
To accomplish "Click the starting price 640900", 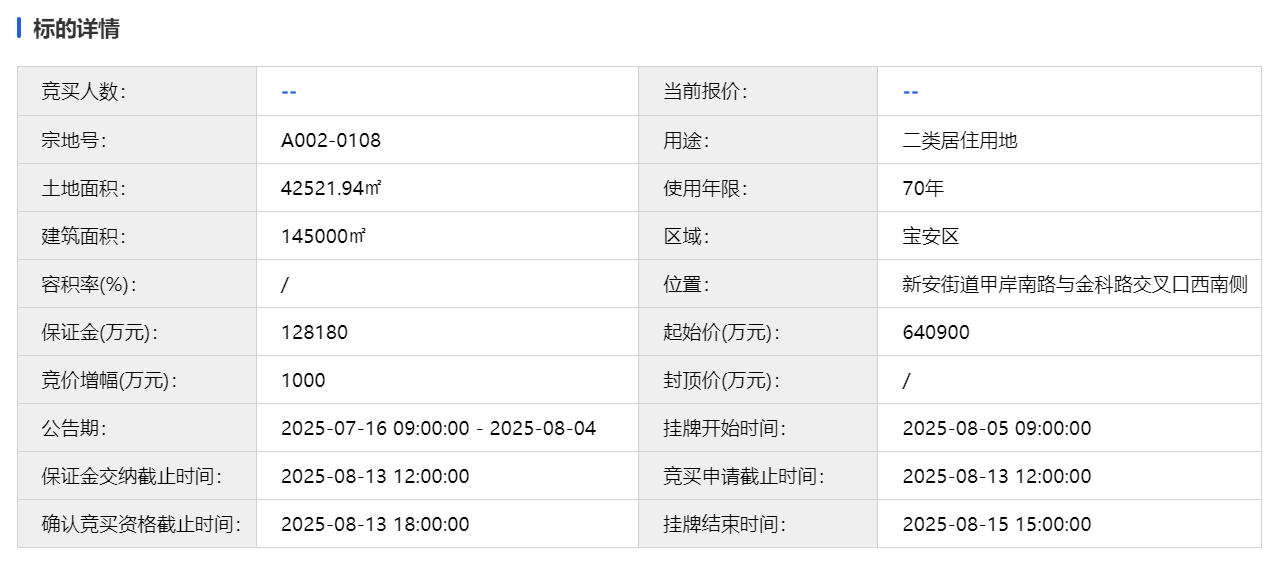I will (936, 332).
